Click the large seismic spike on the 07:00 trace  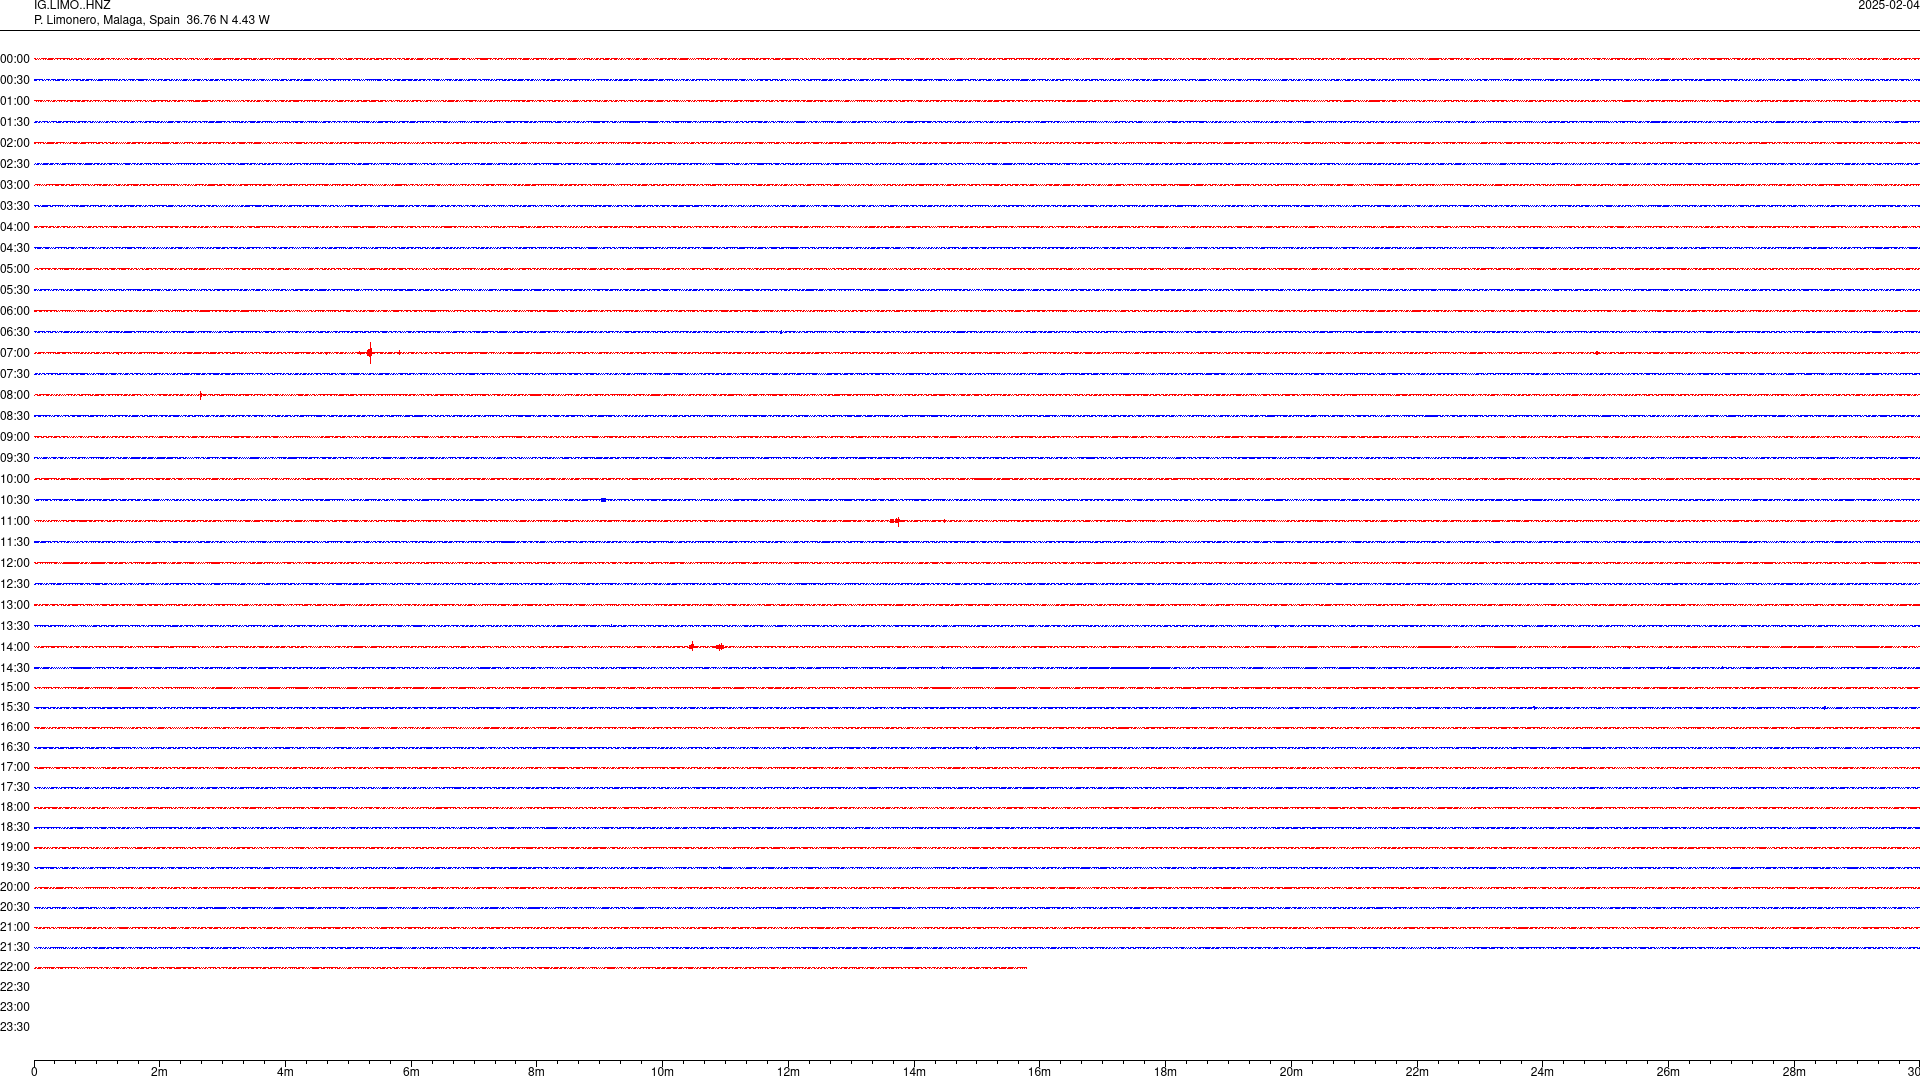pyautogui.click(x=370, y=352)
